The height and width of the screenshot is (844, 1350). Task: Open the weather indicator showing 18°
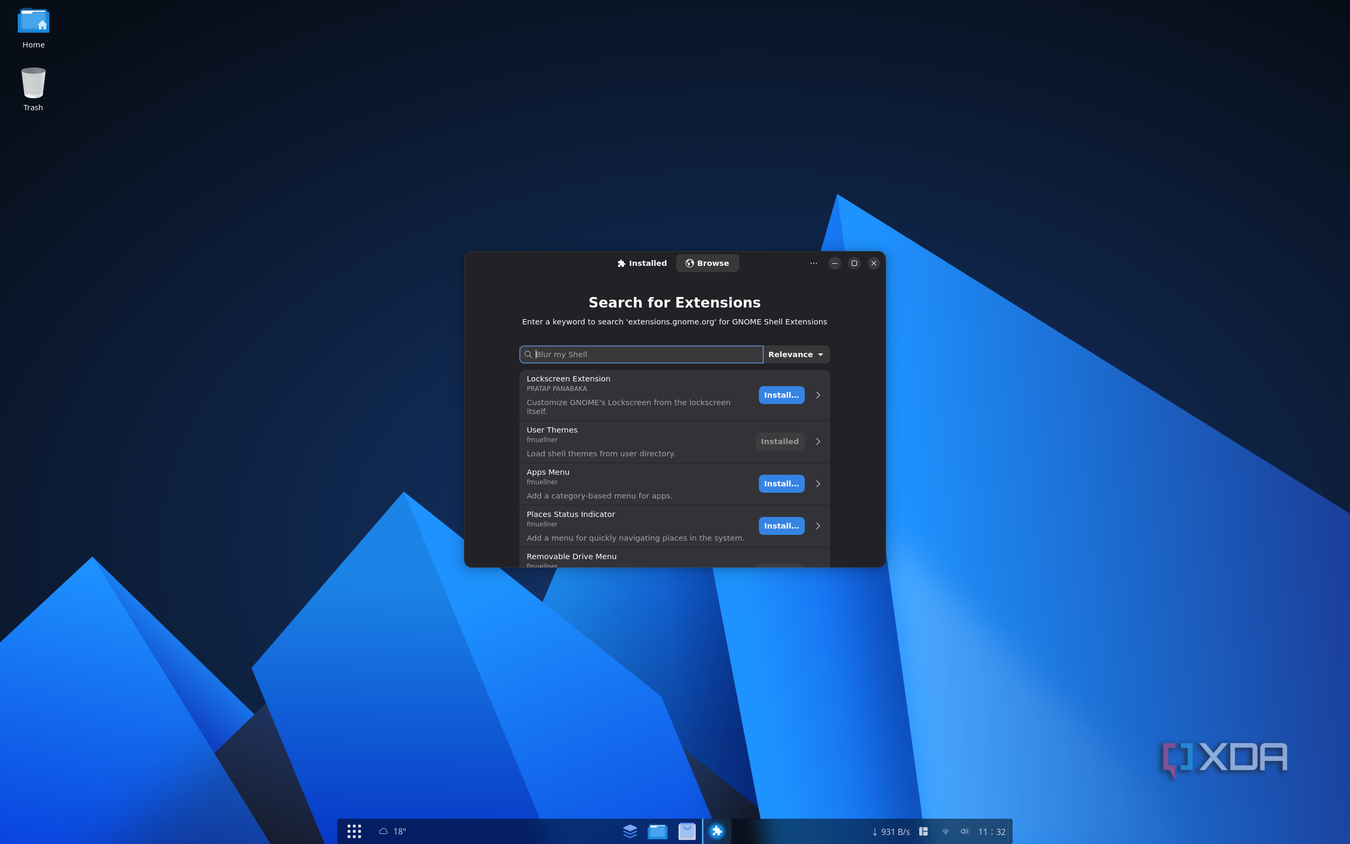click(x=392, y=831)
